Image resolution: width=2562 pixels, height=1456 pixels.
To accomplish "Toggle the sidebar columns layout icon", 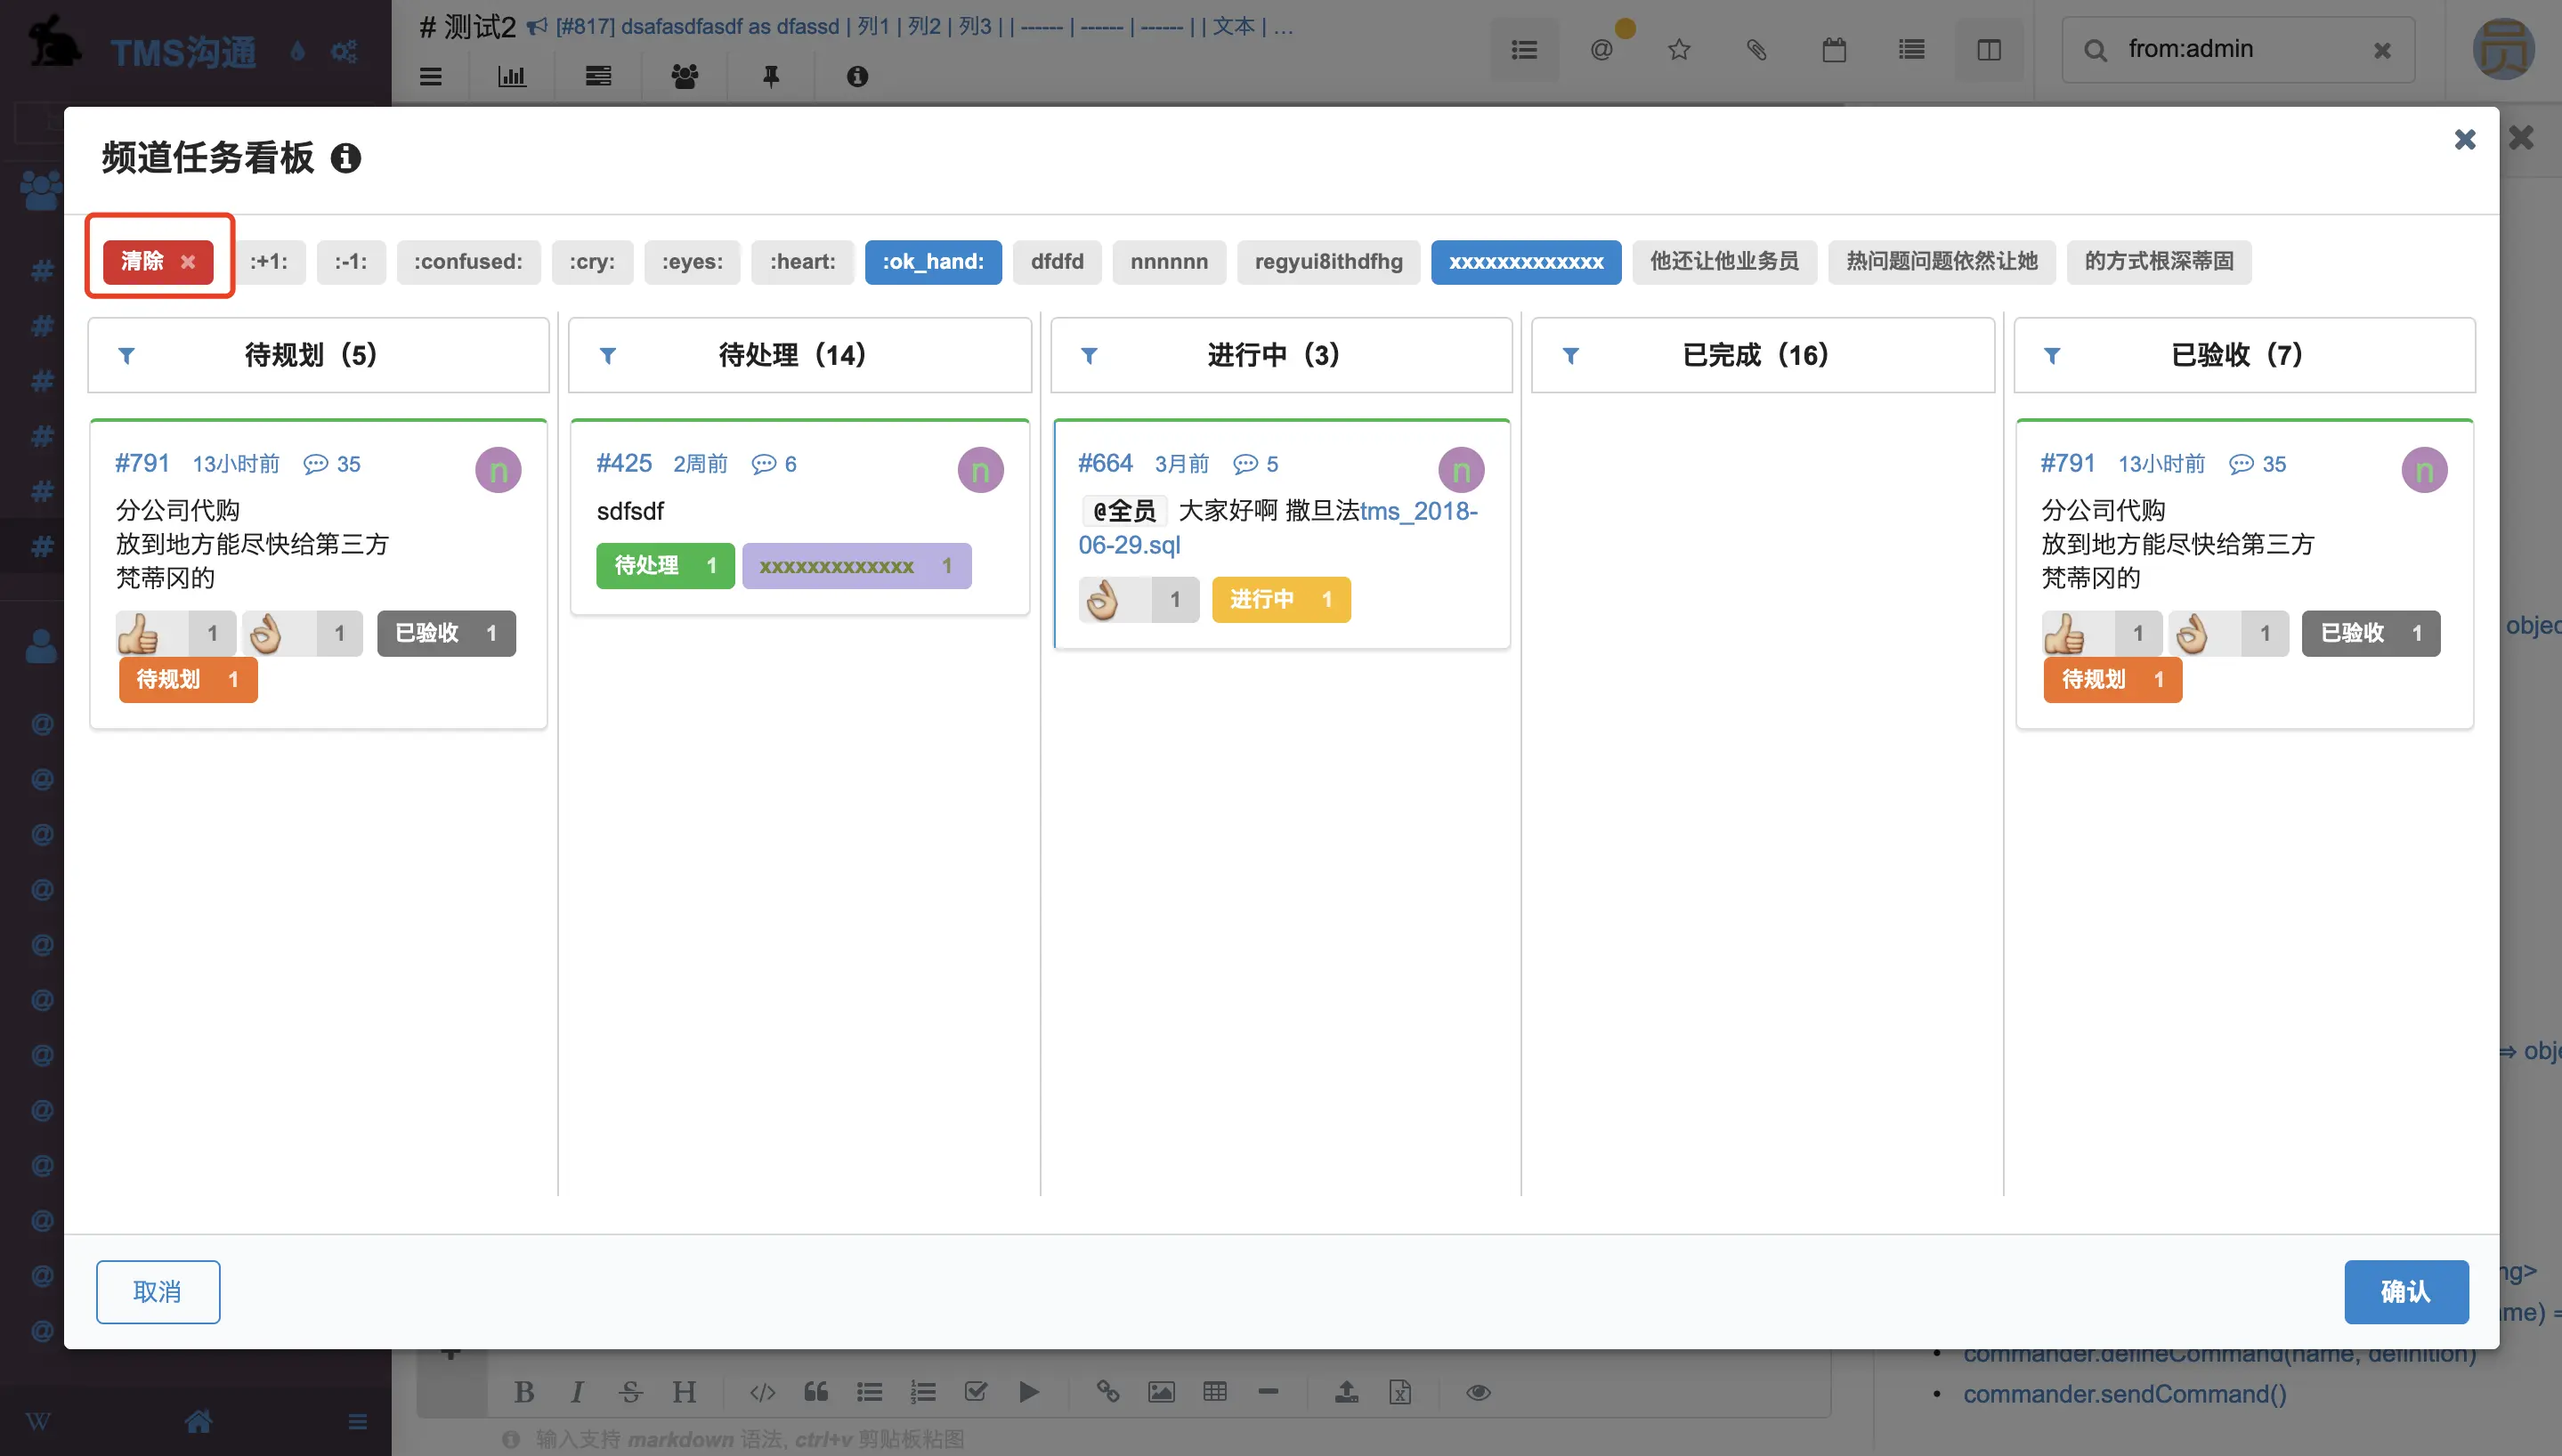I will pyautogui.click(x=1989, y=50).
